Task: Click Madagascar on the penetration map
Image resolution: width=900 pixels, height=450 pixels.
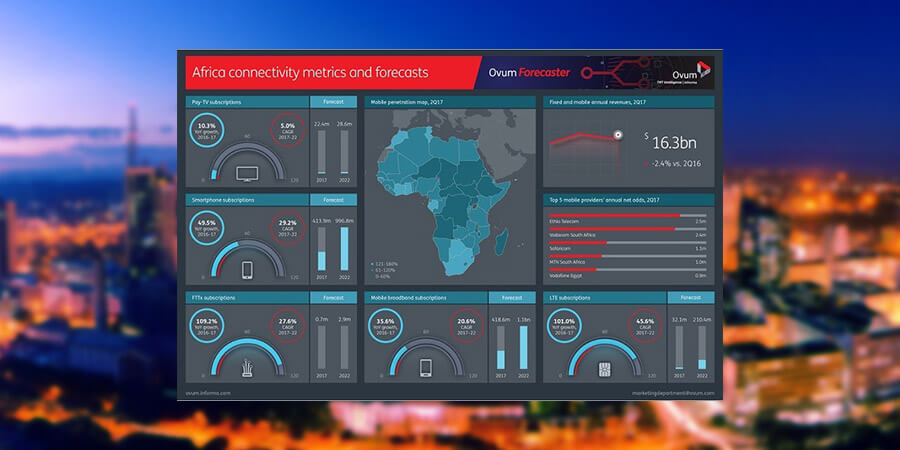Action: pyautogui.click(x=501, y=241)
